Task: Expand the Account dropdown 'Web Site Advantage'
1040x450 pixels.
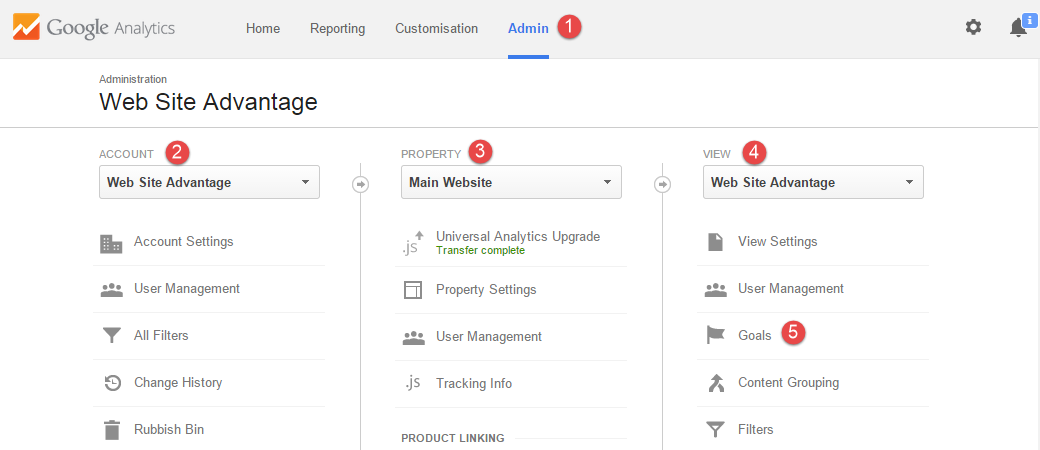Action: tap(210, 183)
